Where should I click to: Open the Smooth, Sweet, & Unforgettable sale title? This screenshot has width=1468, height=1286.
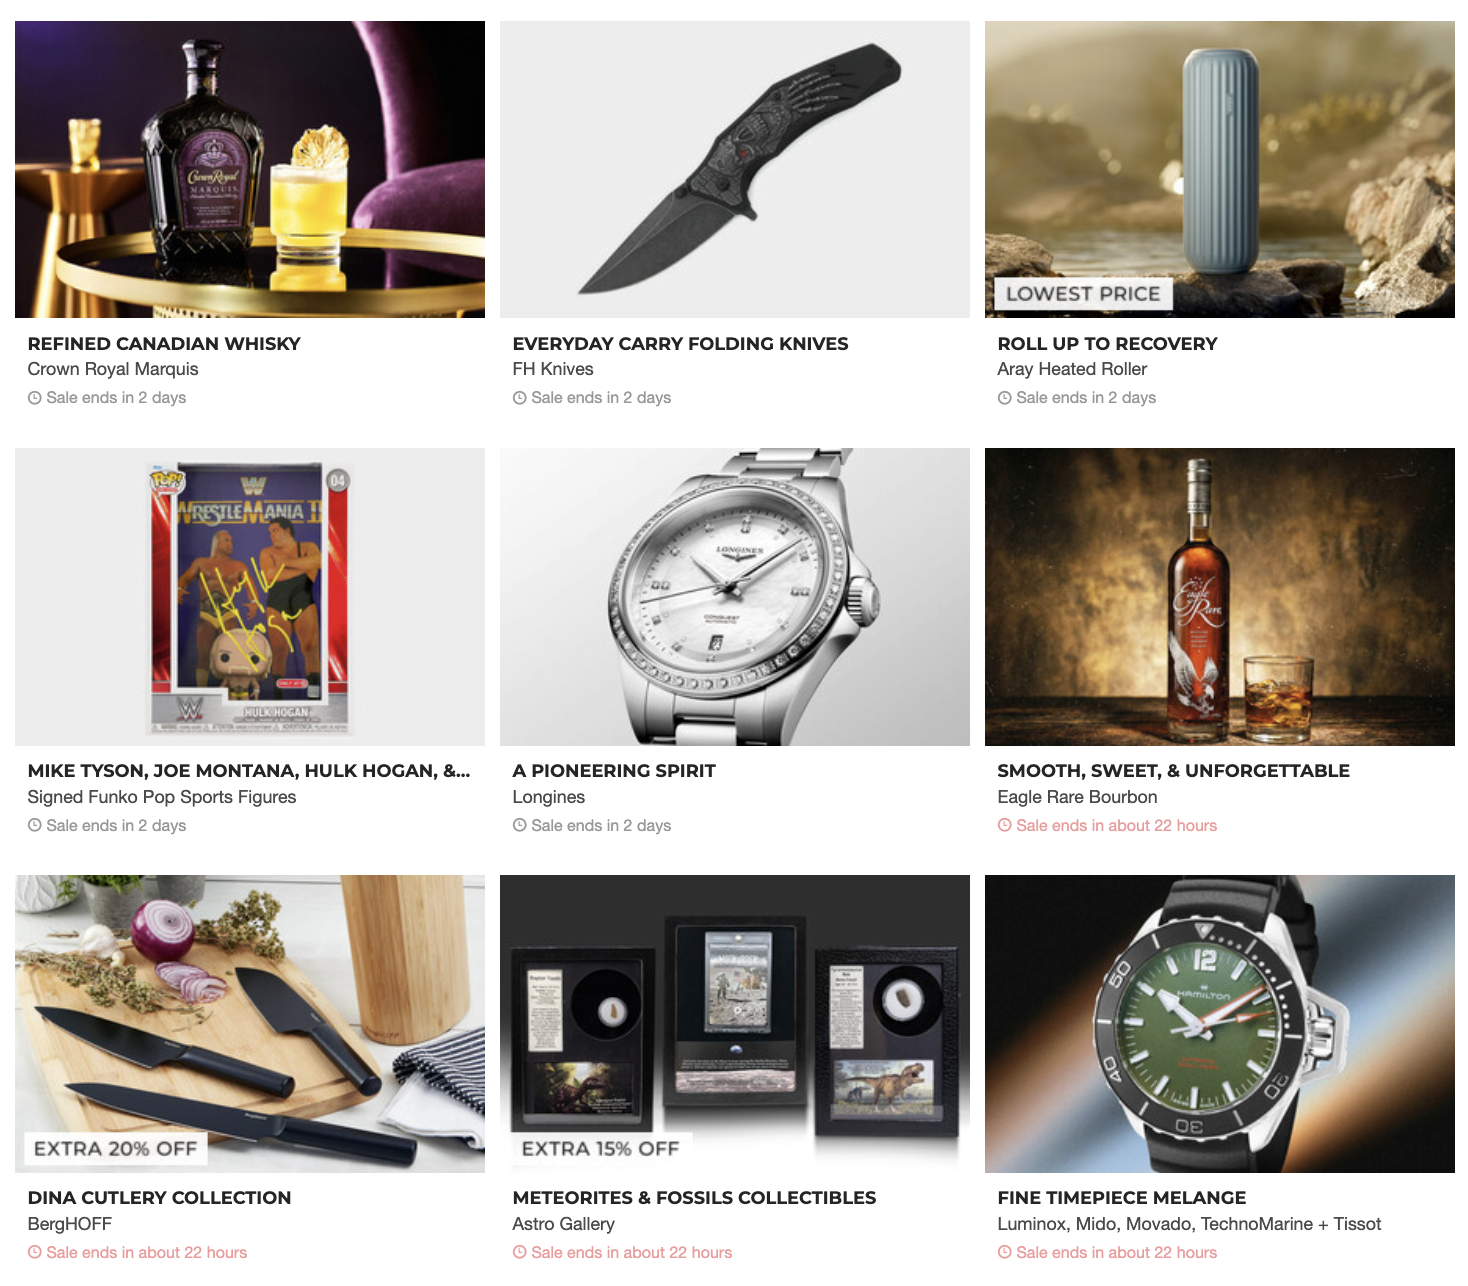pyautogui.click(x=1173, y=771)
